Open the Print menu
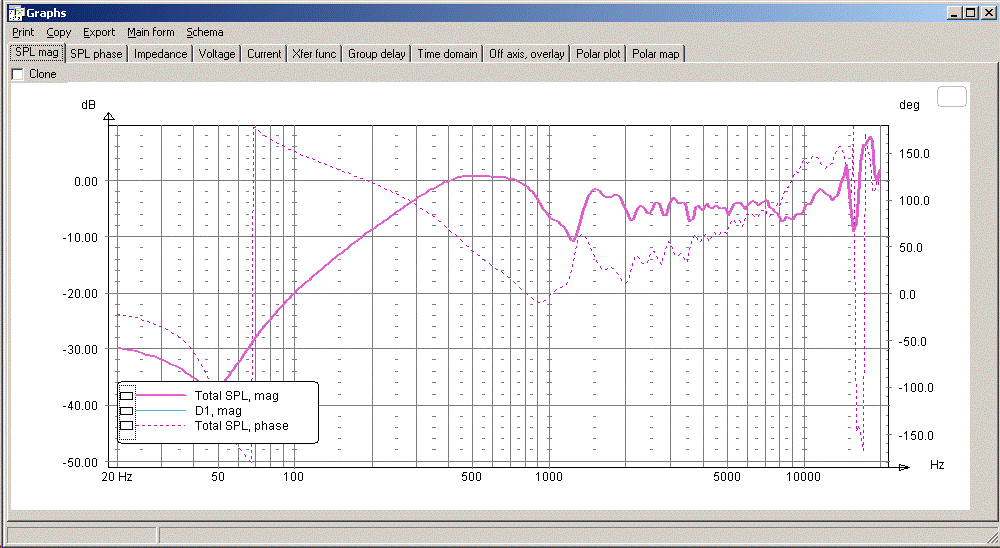 point(23,32)
